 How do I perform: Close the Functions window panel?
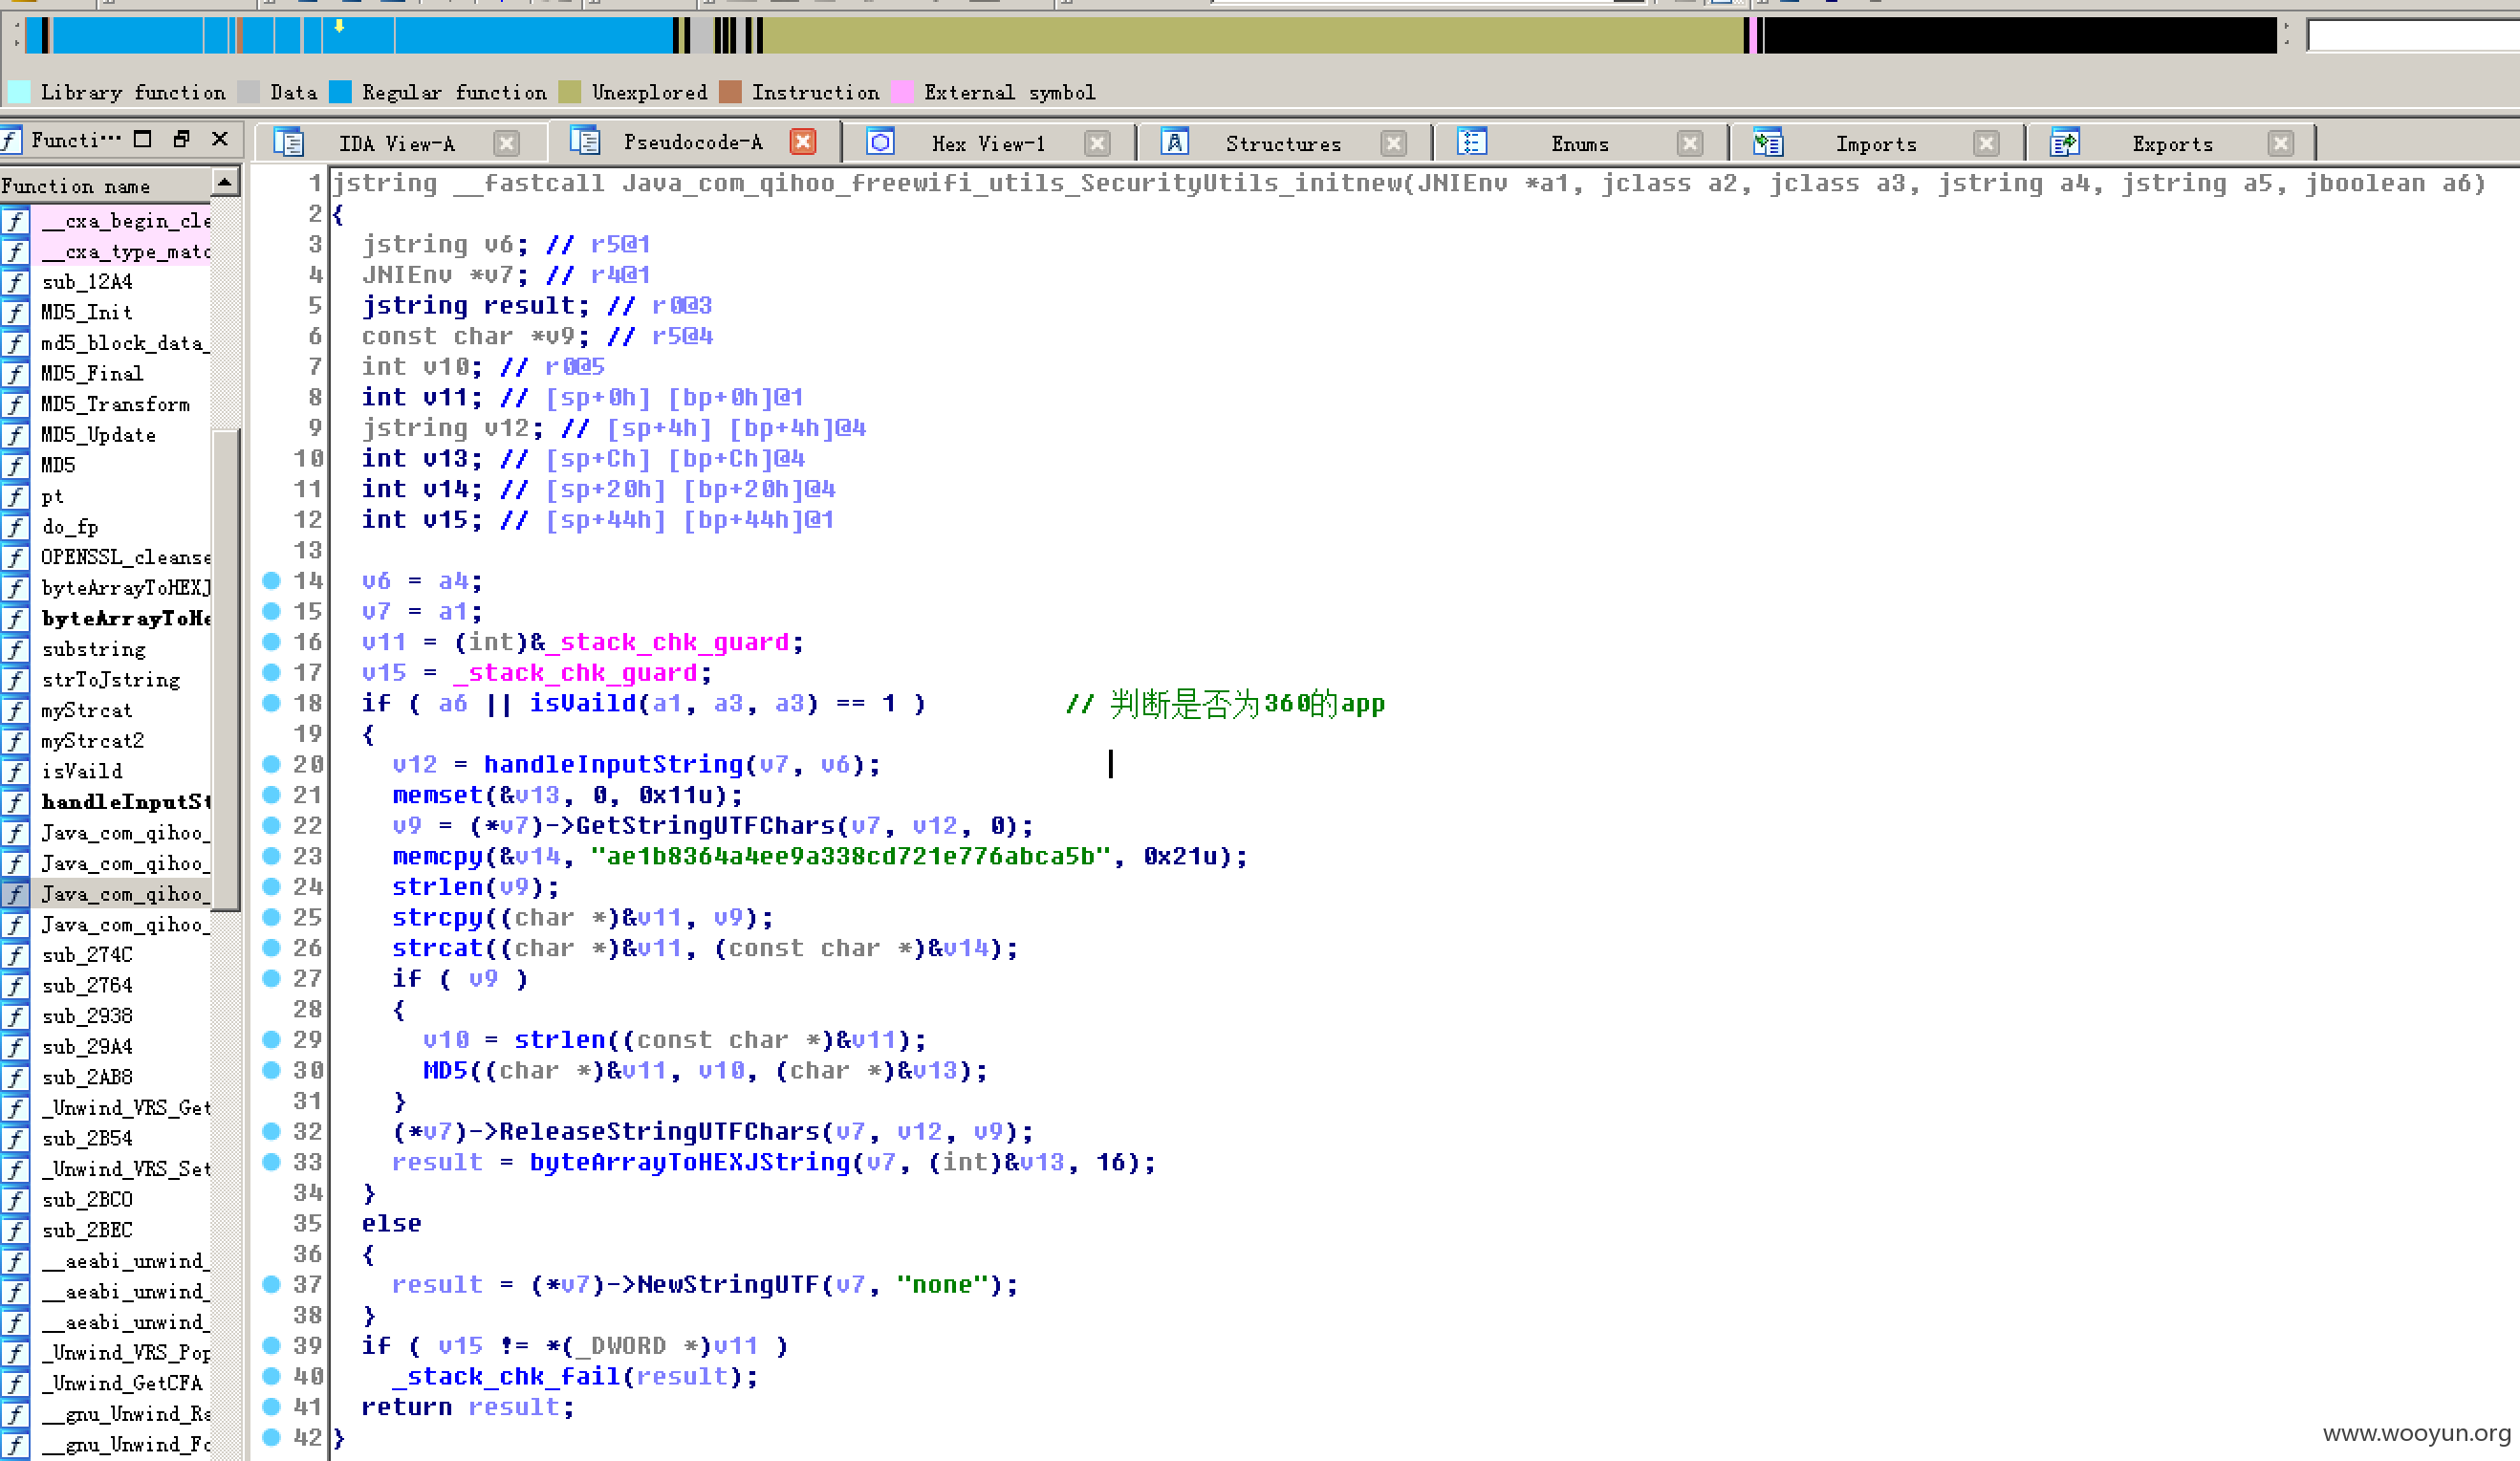pyautogui.click(x=220, y=139)
